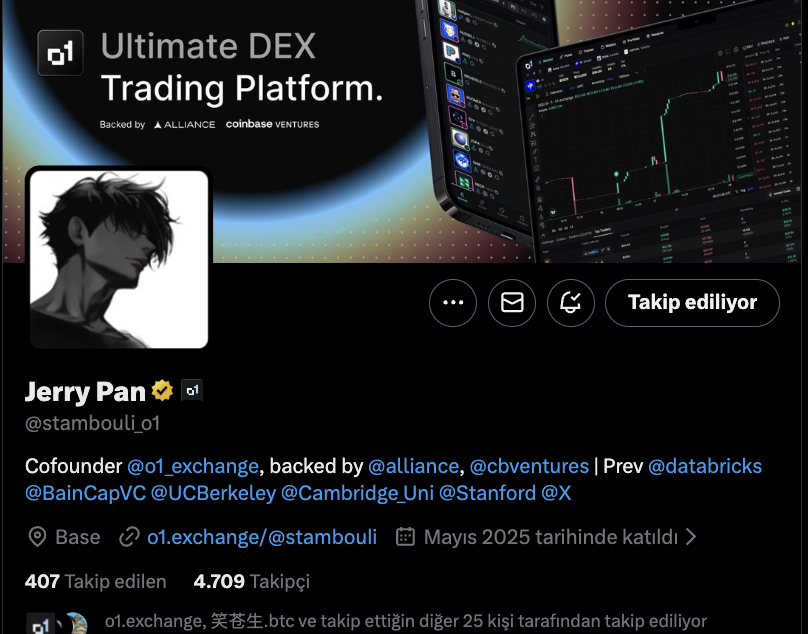View the 407 Takip edilen list

(x=95, y=581)
